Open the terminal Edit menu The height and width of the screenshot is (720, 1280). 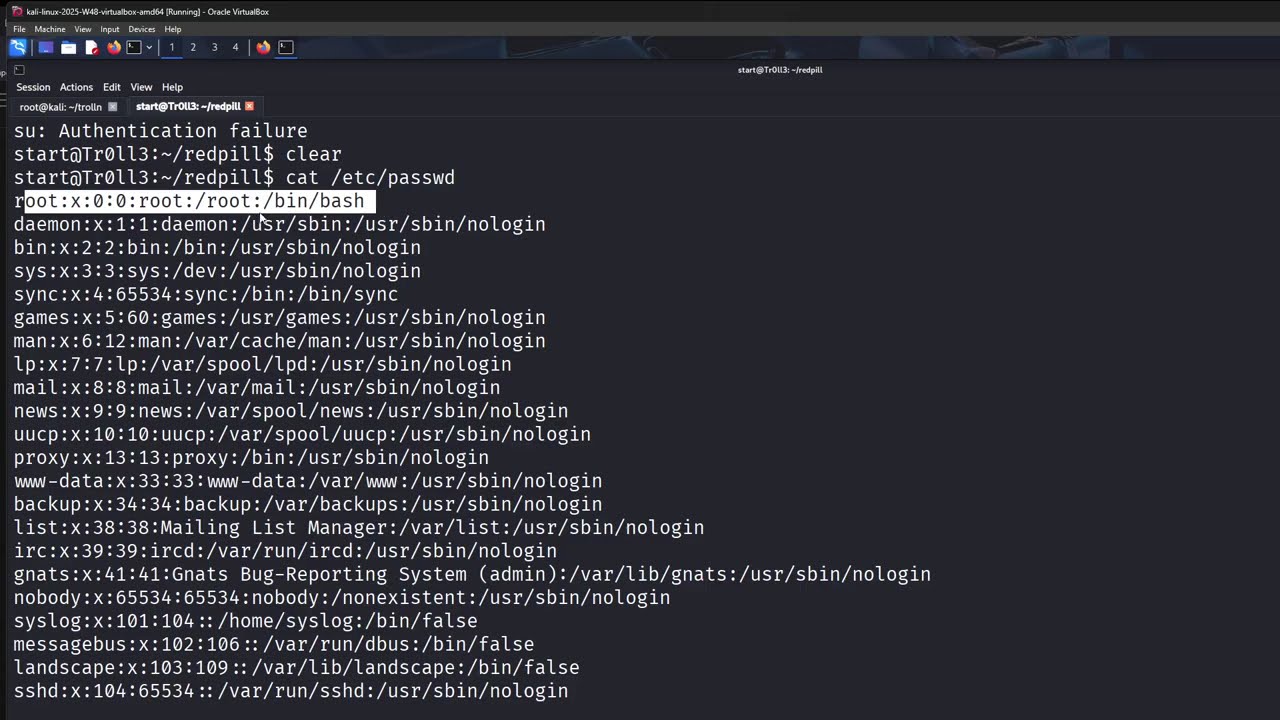coord(112,87)
